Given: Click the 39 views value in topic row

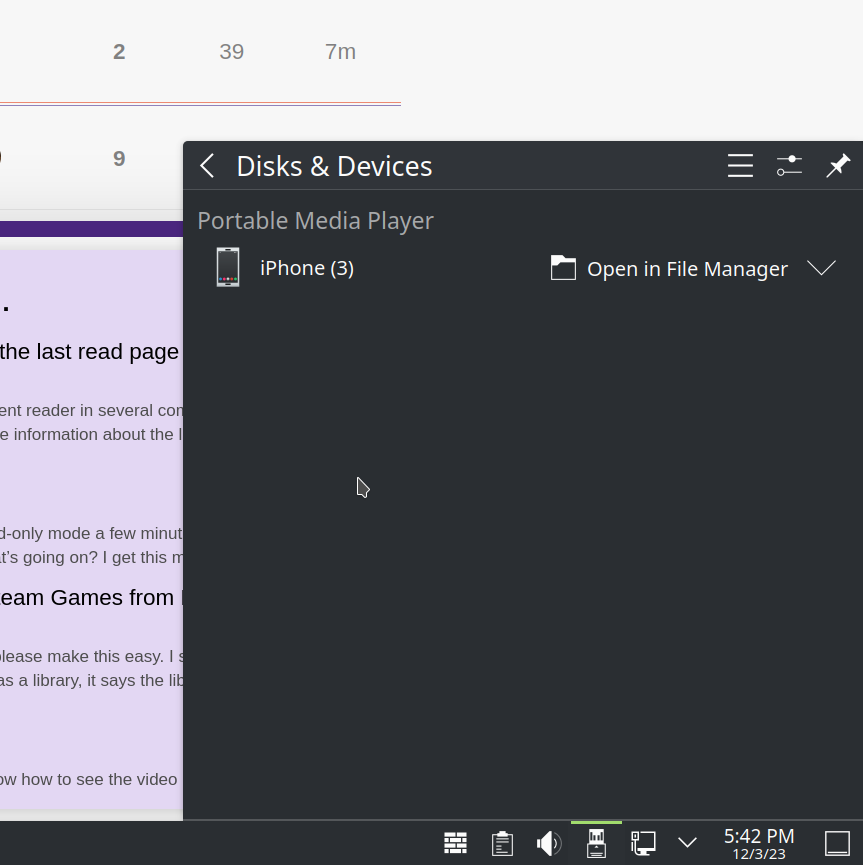Looking at the screenshot, I should 232,52.
